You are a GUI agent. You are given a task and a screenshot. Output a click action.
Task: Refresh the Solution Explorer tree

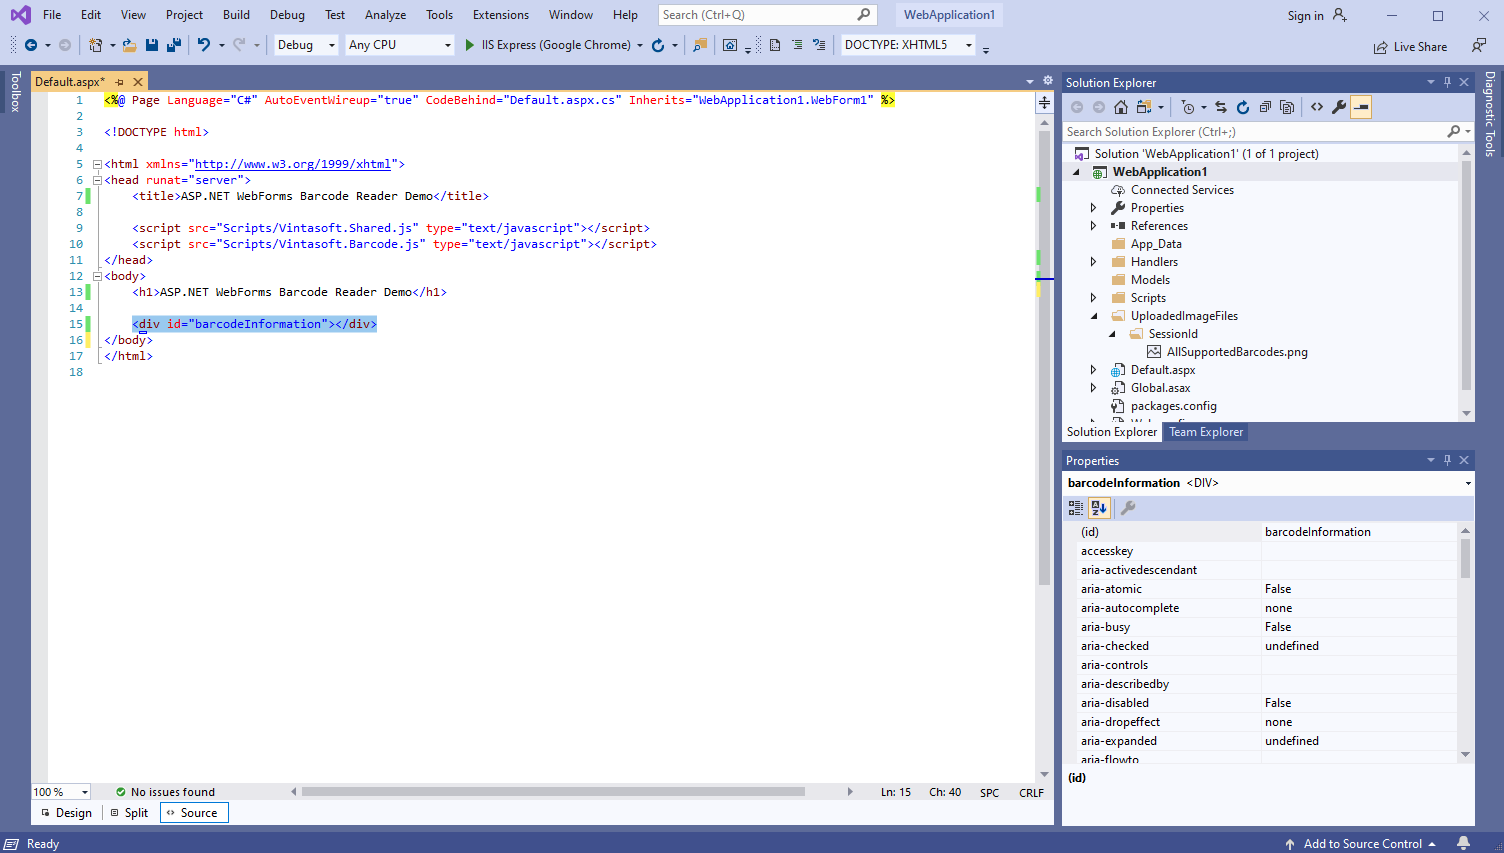click(x=1243, y=107)
